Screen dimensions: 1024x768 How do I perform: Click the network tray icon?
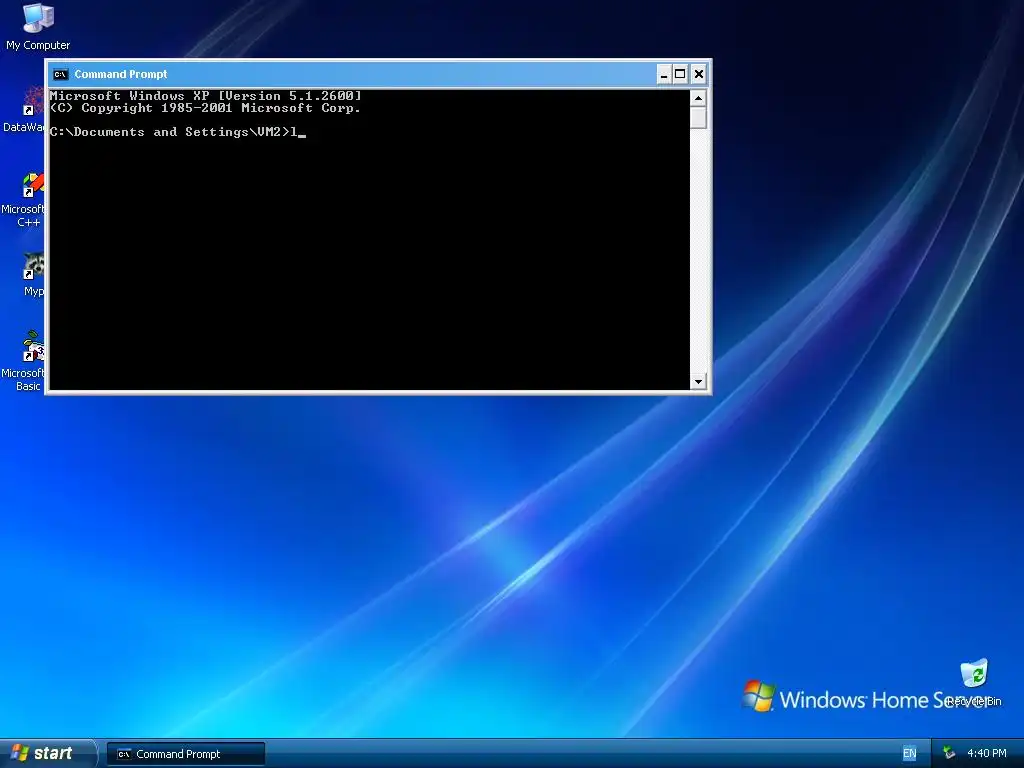pyautogui.click(x=949, y=753)
